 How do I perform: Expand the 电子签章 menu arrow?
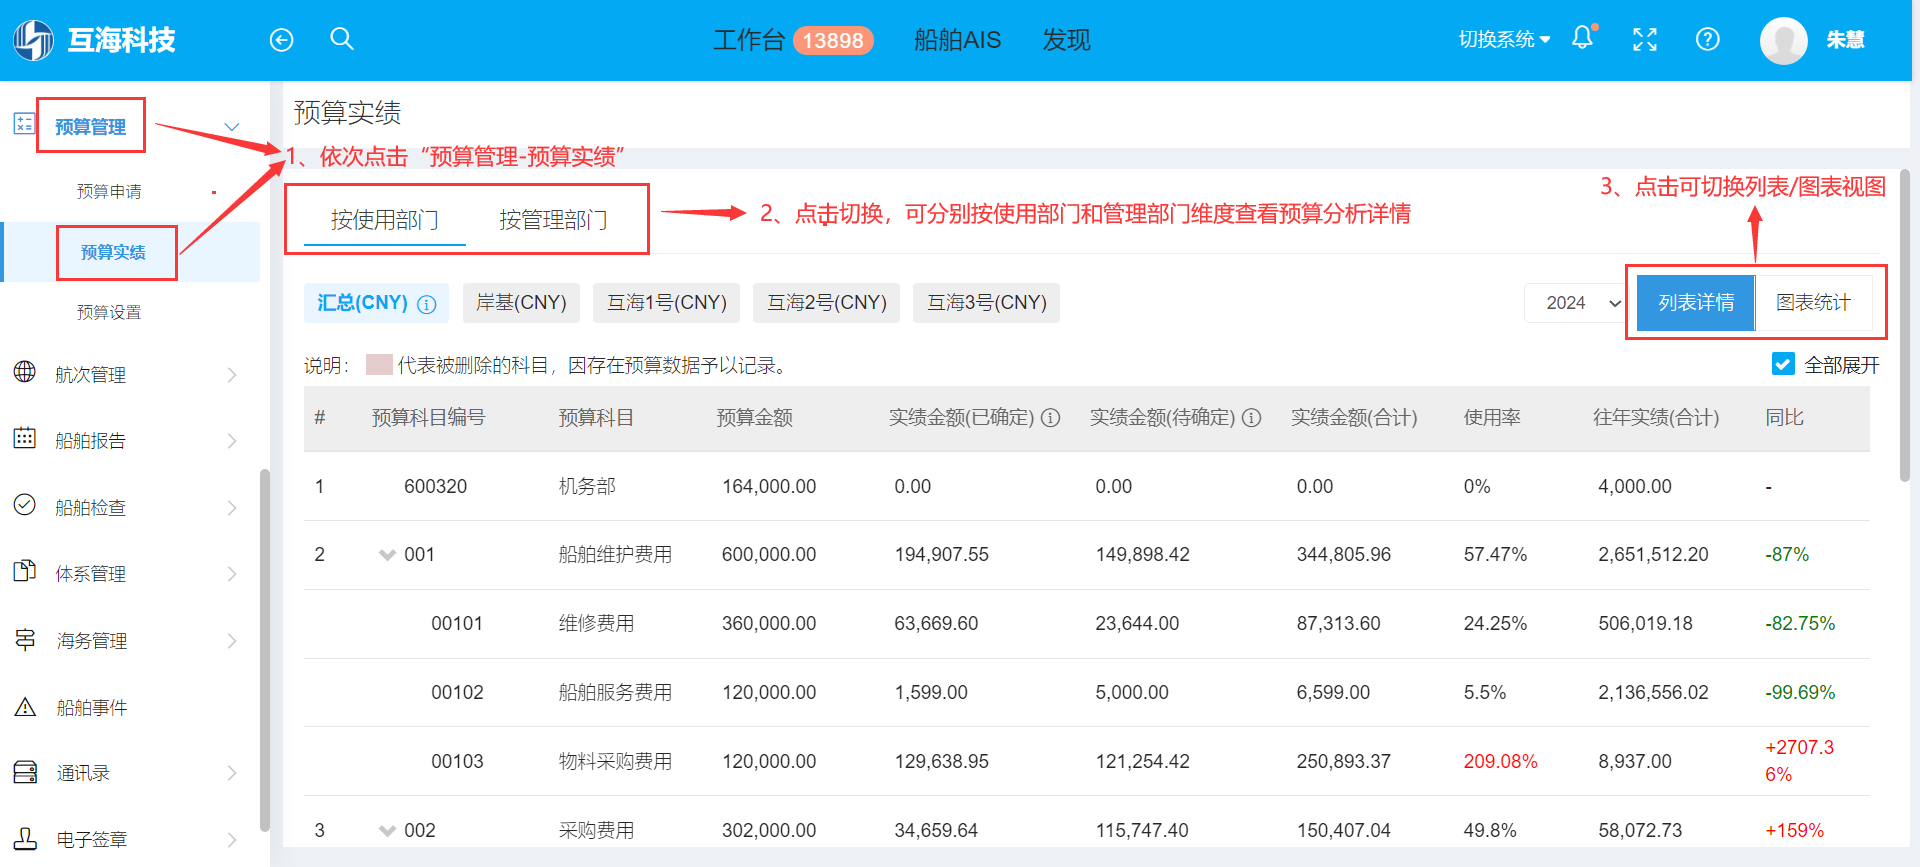[x=232, y=840]
